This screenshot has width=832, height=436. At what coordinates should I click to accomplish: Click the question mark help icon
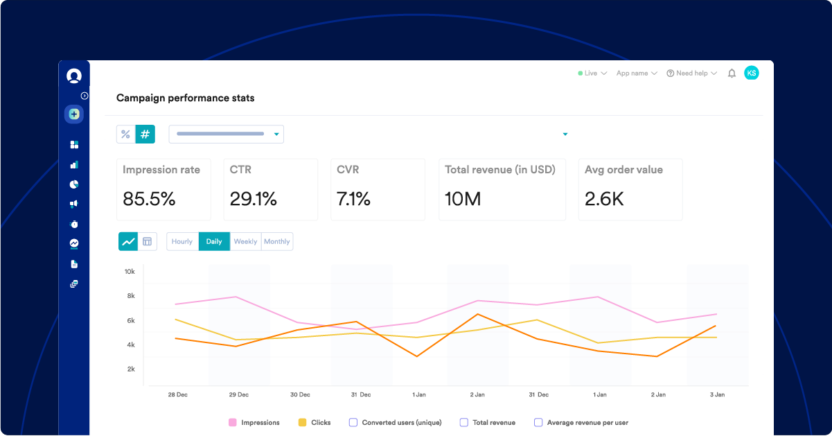[670, 73]
